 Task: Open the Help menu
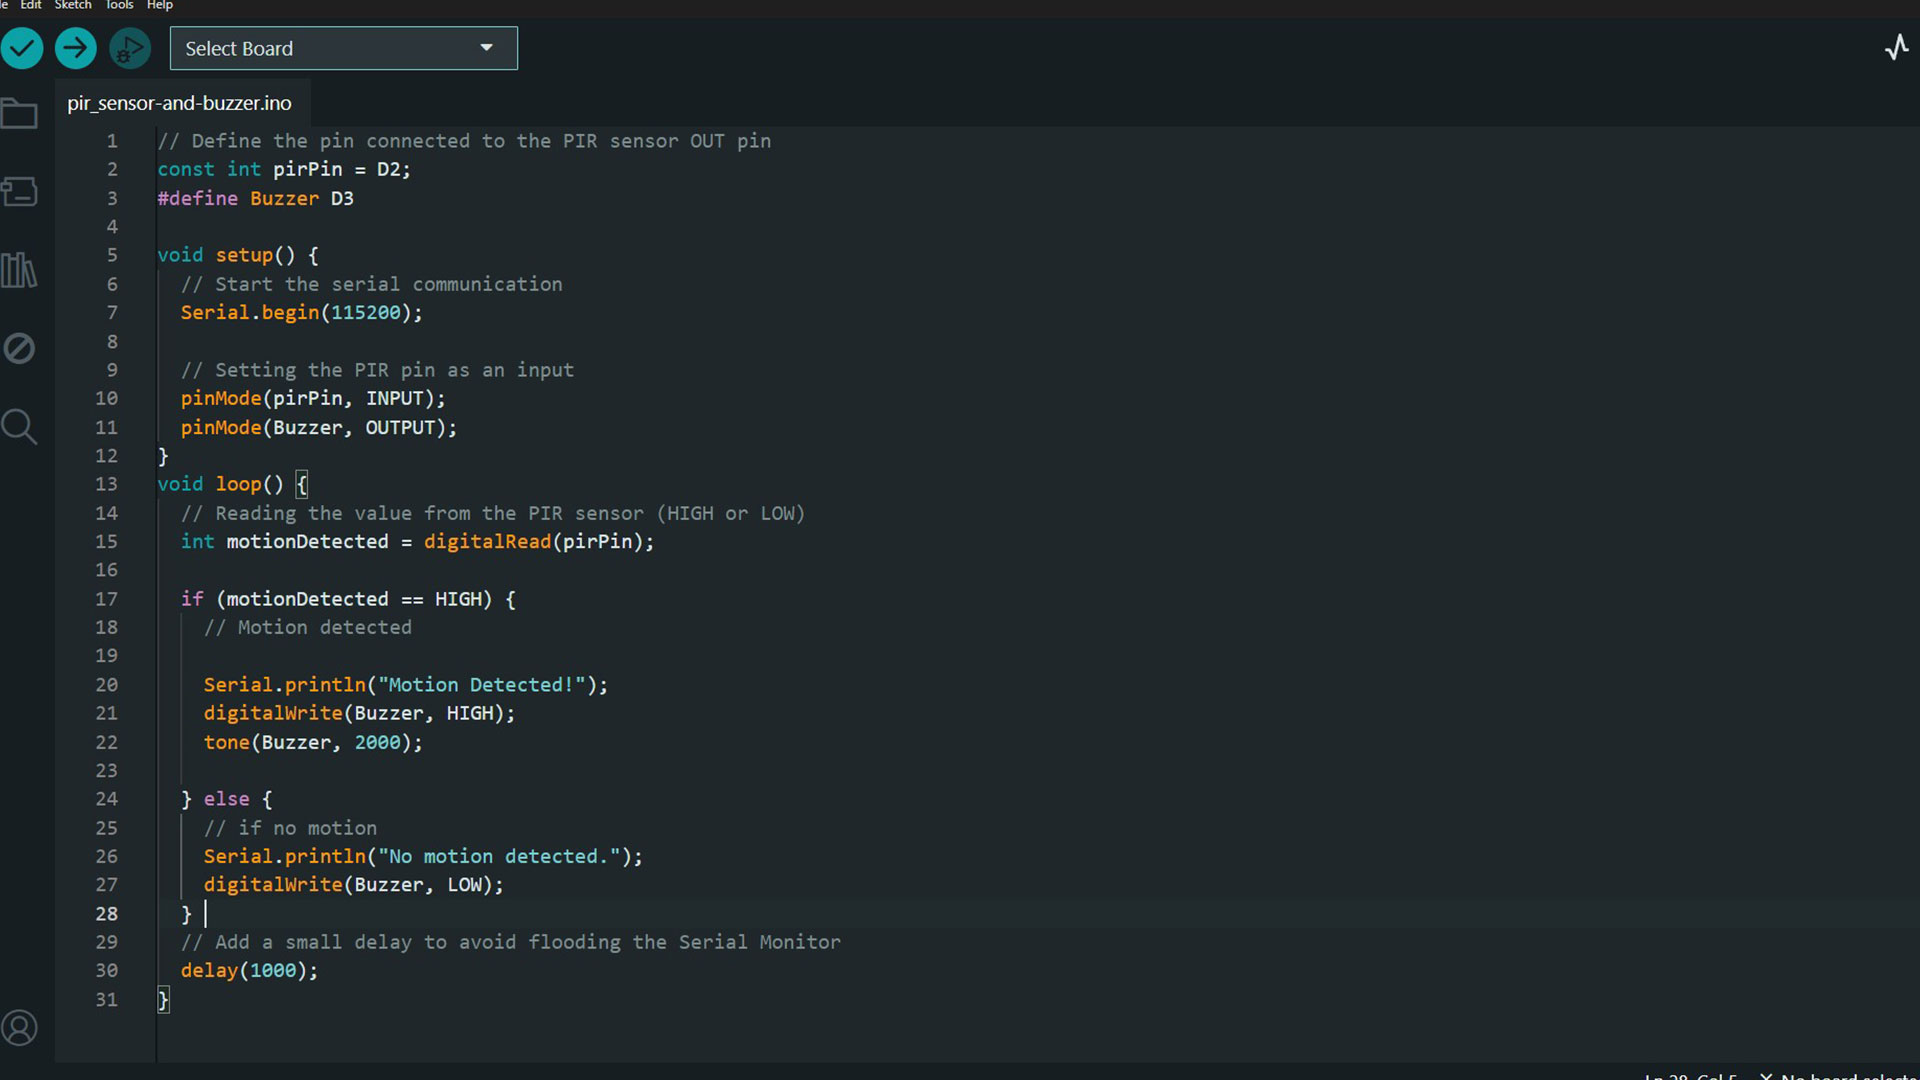point(160,5)
